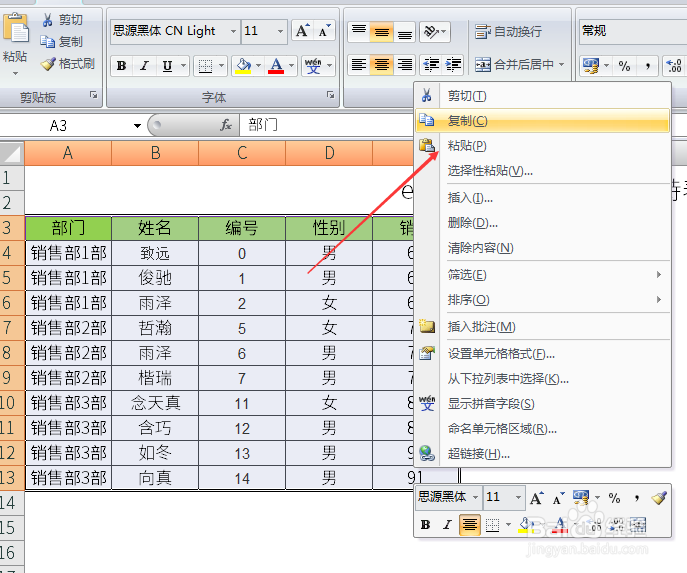This screenshot has height=573, width=687.
Task: Open ribbon font name dropdown 思源黑体 CN Light
Action: 234,31
